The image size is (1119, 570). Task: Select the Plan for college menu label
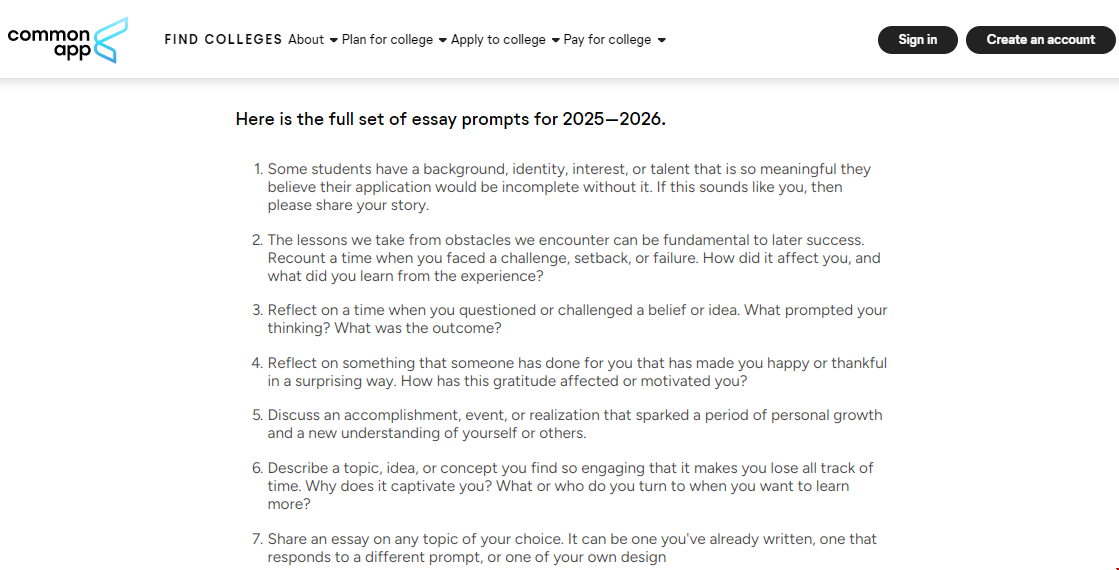(x=387, y=40)
